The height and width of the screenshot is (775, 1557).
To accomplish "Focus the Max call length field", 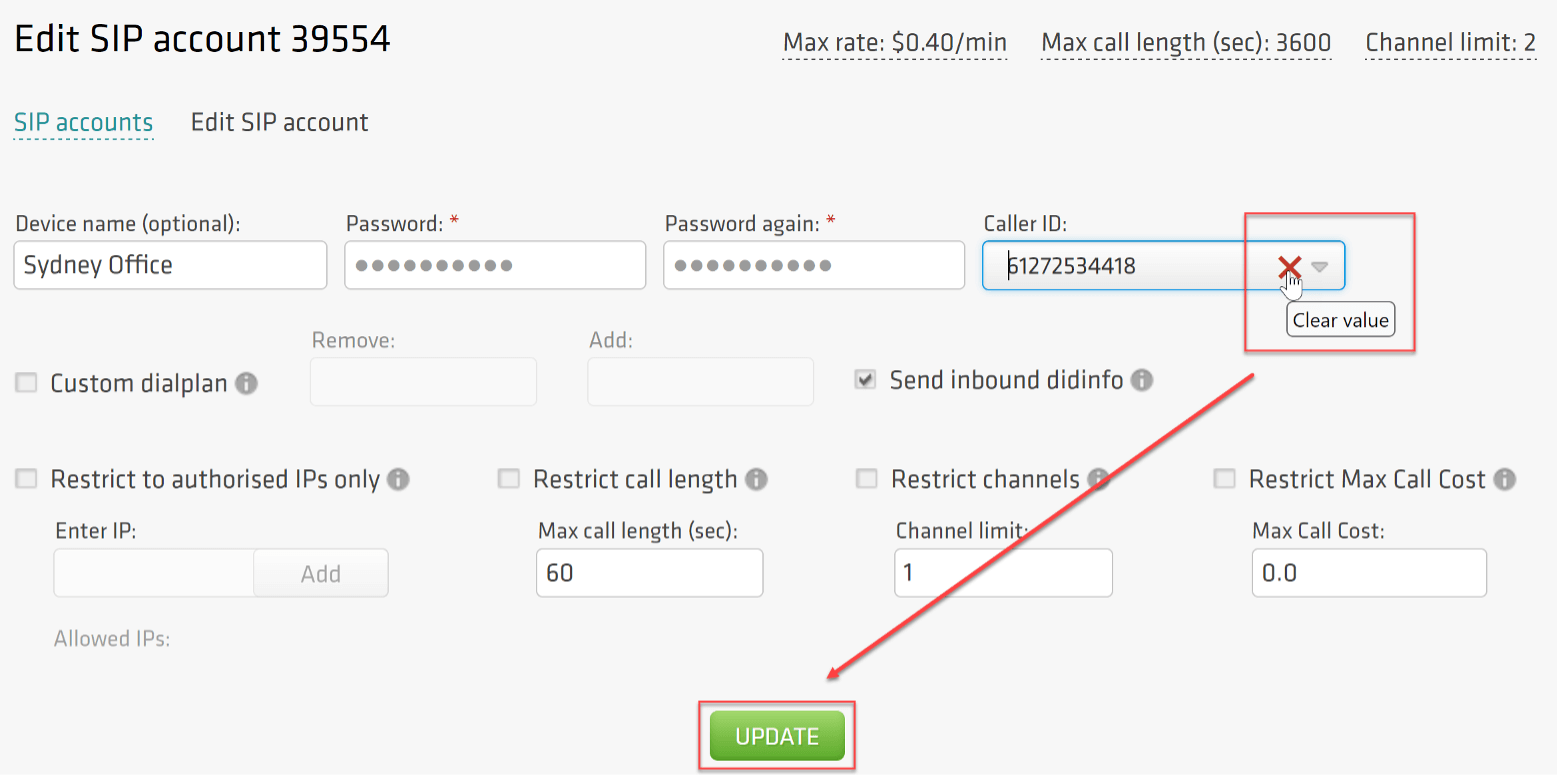I will pyautogui.click(x=649, y=574).
